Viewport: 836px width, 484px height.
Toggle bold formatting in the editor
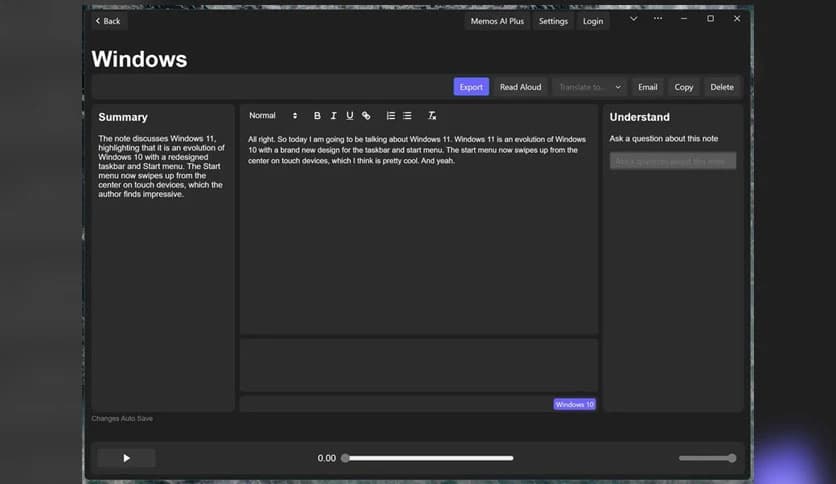click(x=317, y=116)
